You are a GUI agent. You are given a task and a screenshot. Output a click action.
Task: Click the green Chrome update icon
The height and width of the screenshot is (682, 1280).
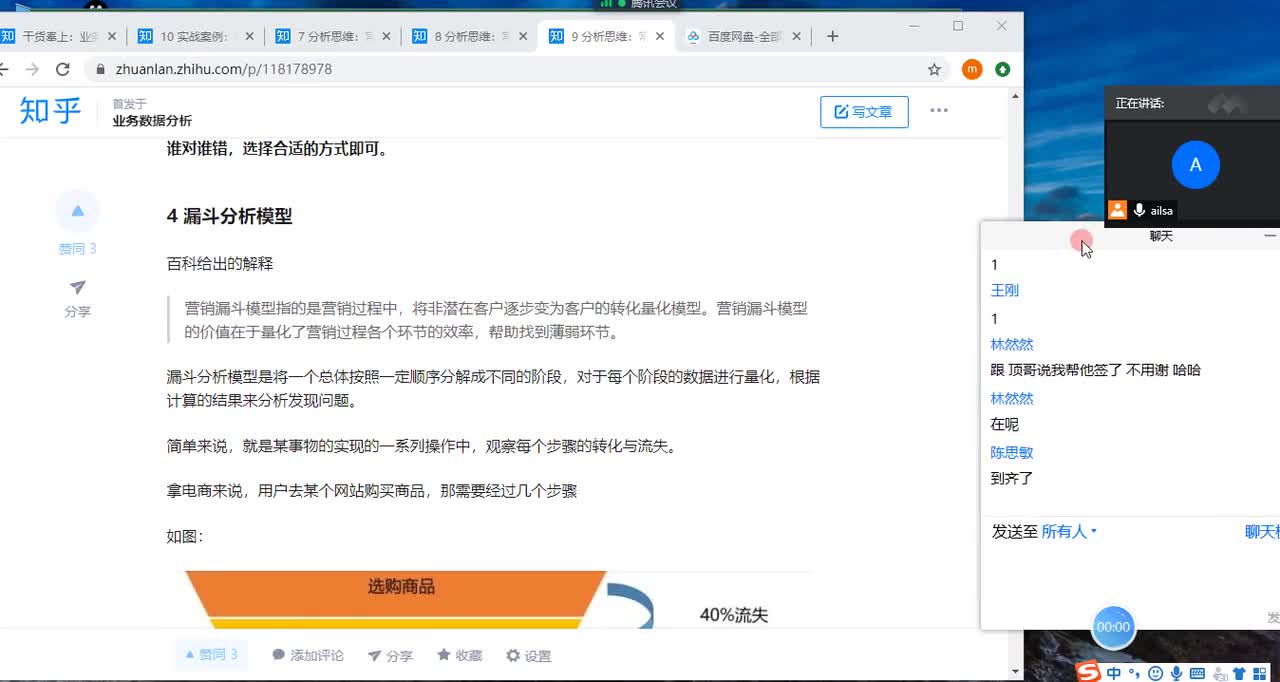pyautogui.click(x=1002, y=69)
